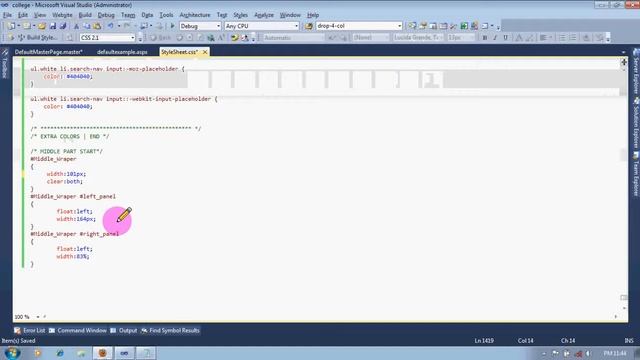Close the StyleSheet.css tab

[x=205, y=52]
